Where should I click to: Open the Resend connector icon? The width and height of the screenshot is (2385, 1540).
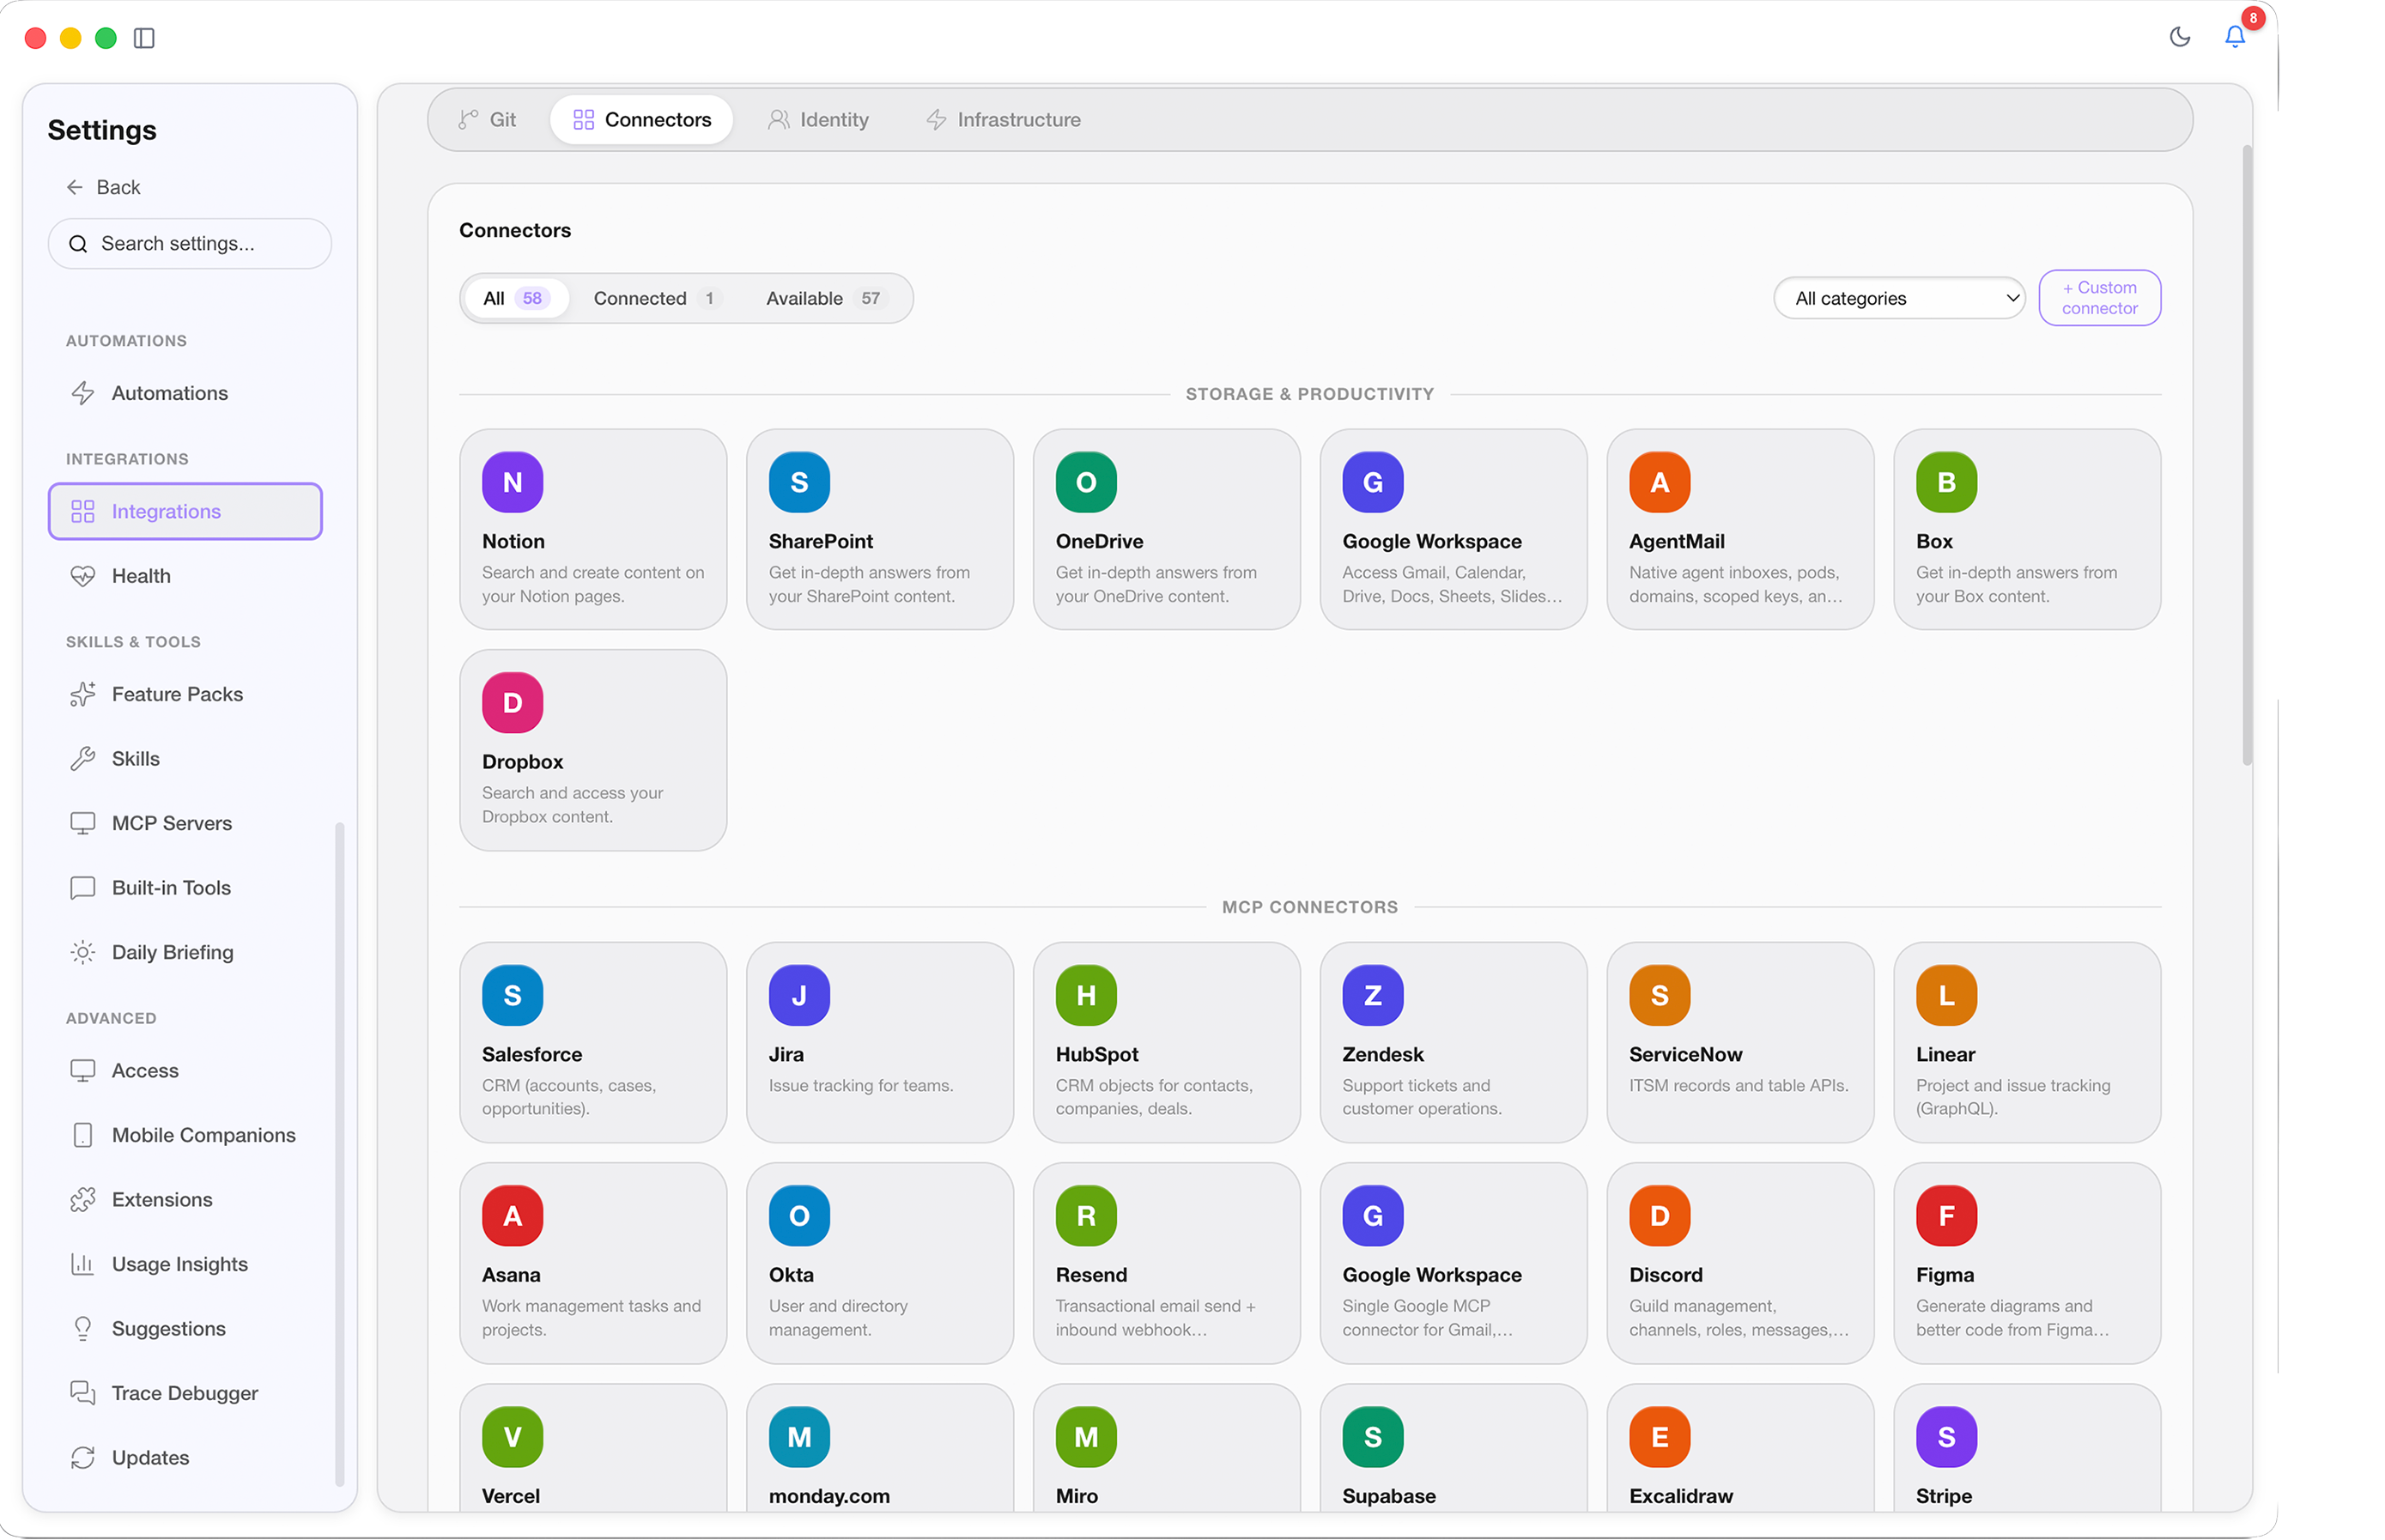point(1086,1216)
